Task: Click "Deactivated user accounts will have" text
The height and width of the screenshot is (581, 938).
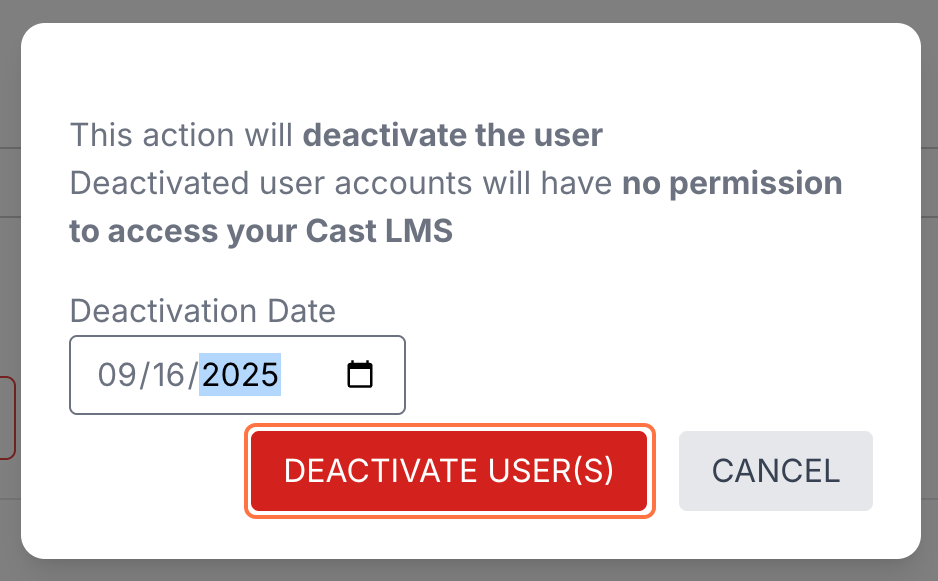Action: 341,184
